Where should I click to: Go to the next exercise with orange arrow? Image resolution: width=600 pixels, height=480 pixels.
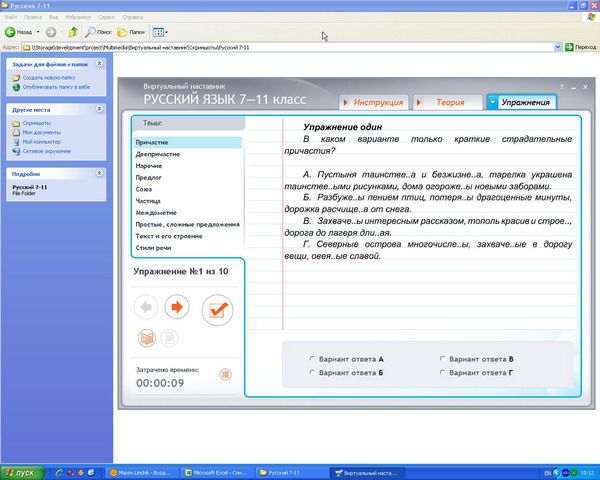pyautogui.click(x=177, y=306)
